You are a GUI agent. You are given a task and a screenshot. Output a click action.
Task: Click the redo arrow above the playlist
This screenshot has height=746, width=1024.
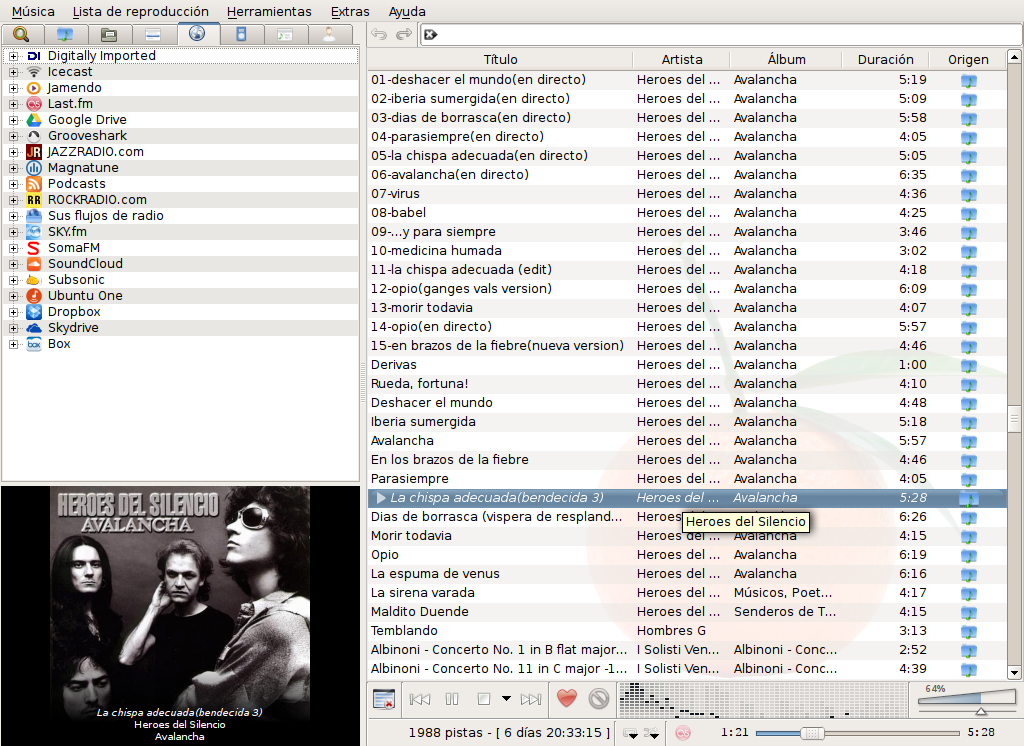point(404,34)
